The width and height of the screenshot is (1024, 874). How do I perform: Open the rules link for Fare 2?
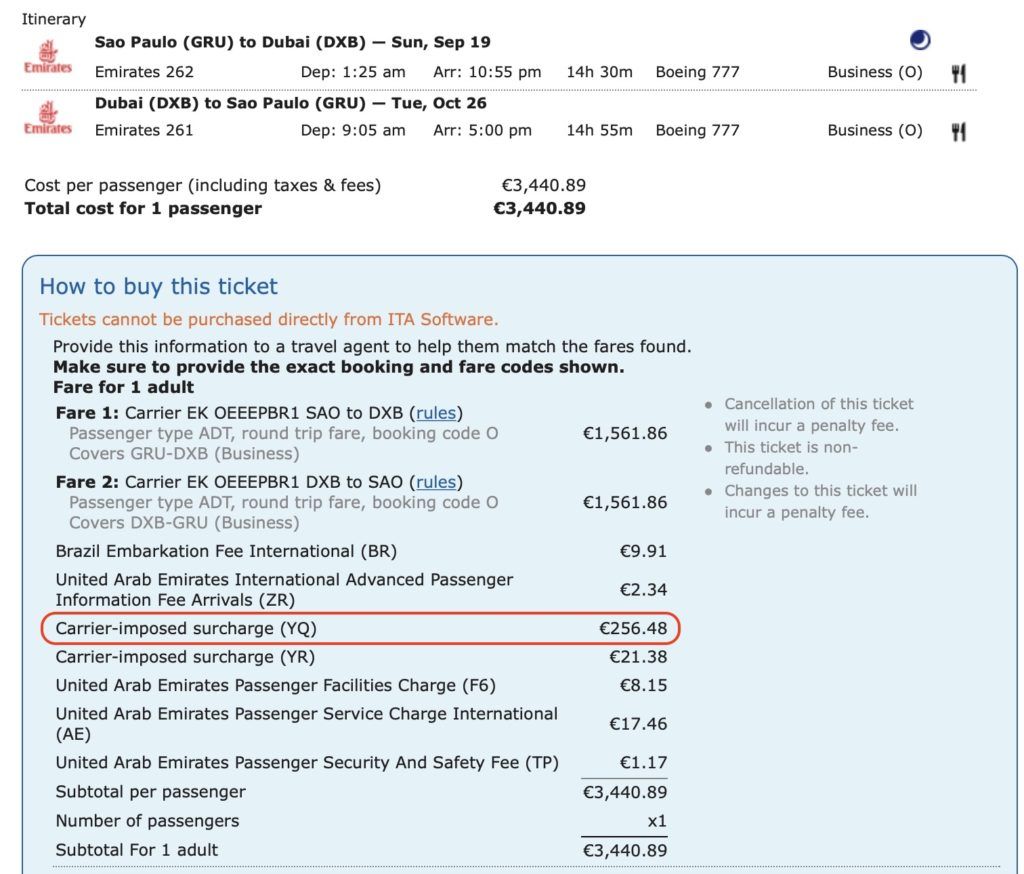pyautogui.click(x=436, y=482)
